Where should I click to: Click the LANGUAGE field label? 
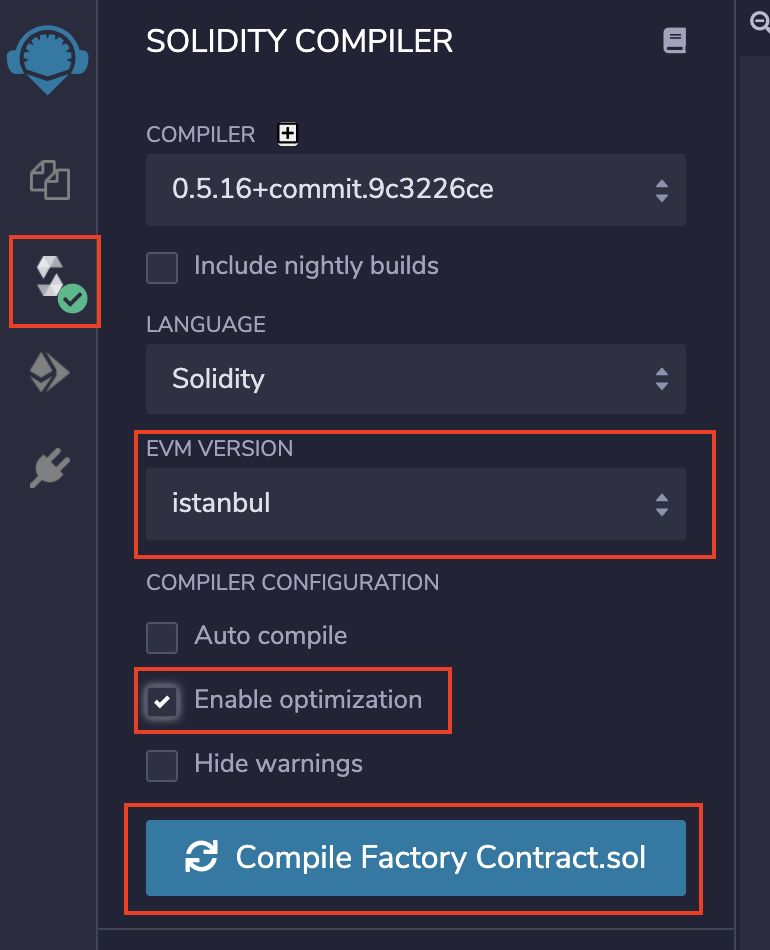(206, 324)
